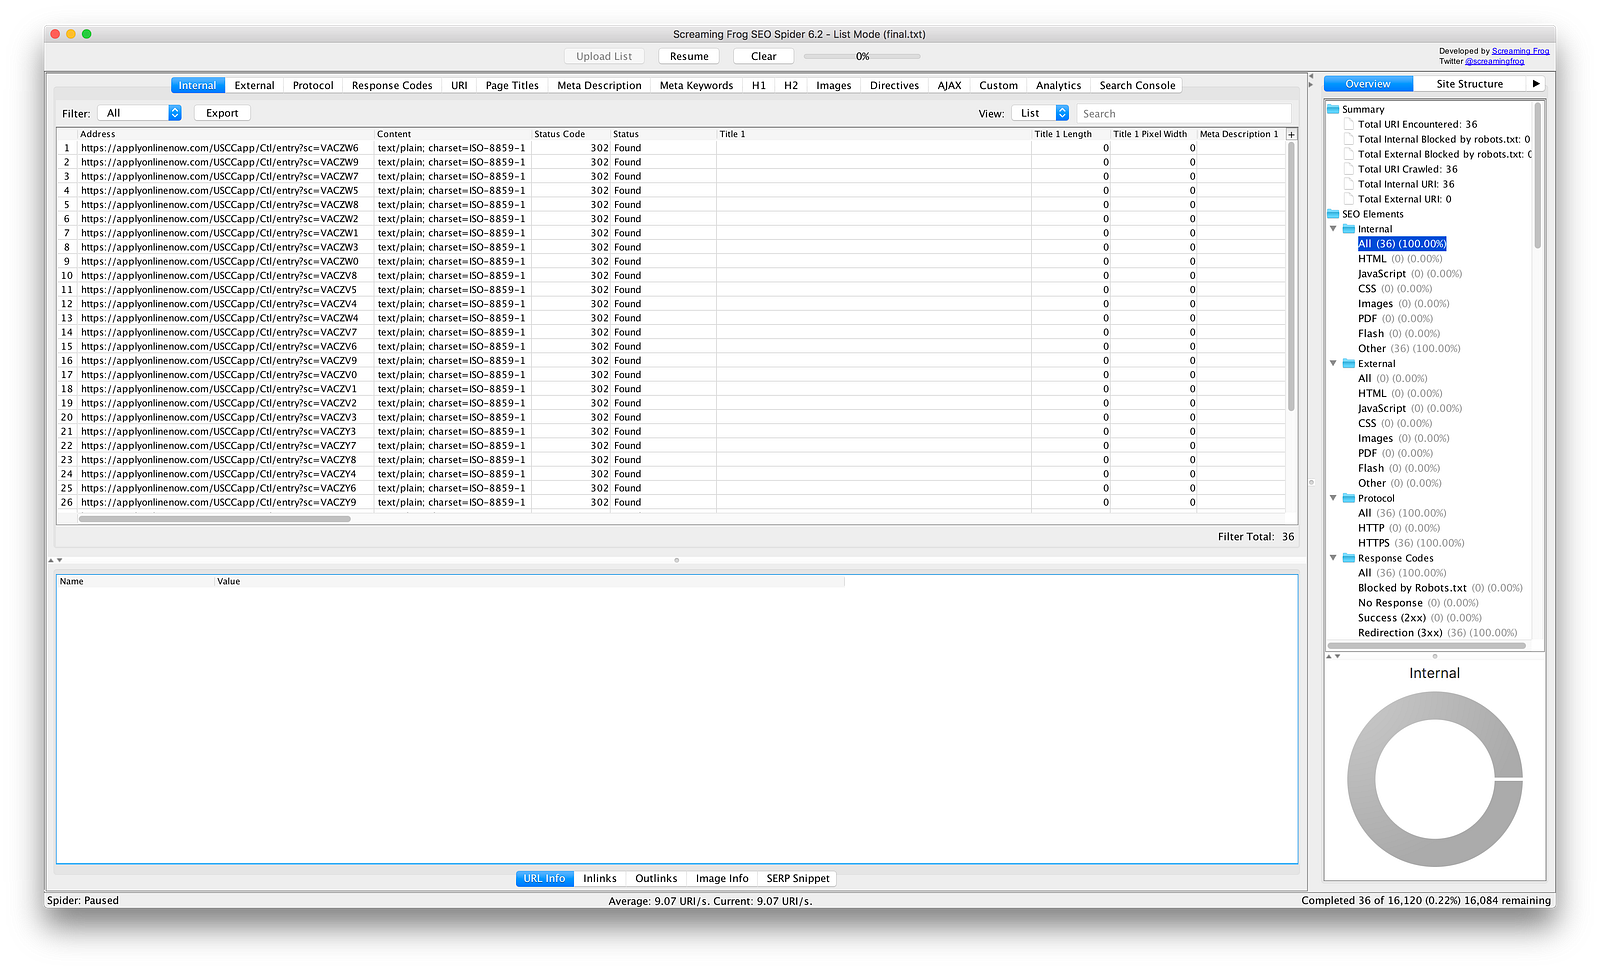
Task: Switch to the Directives tab
Action: click(x=894, y=85)
